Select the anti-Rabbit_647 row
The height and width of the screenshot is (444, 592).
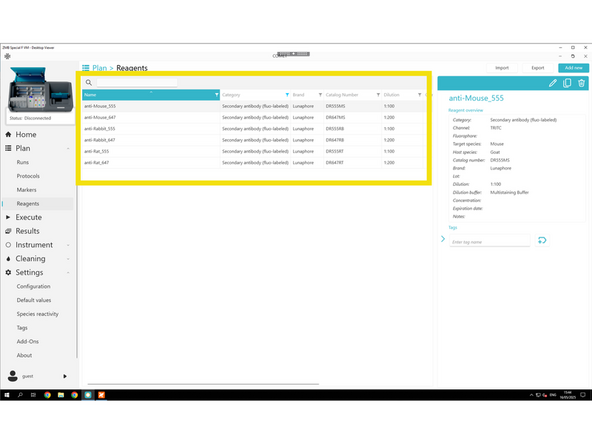pos(254,140)
